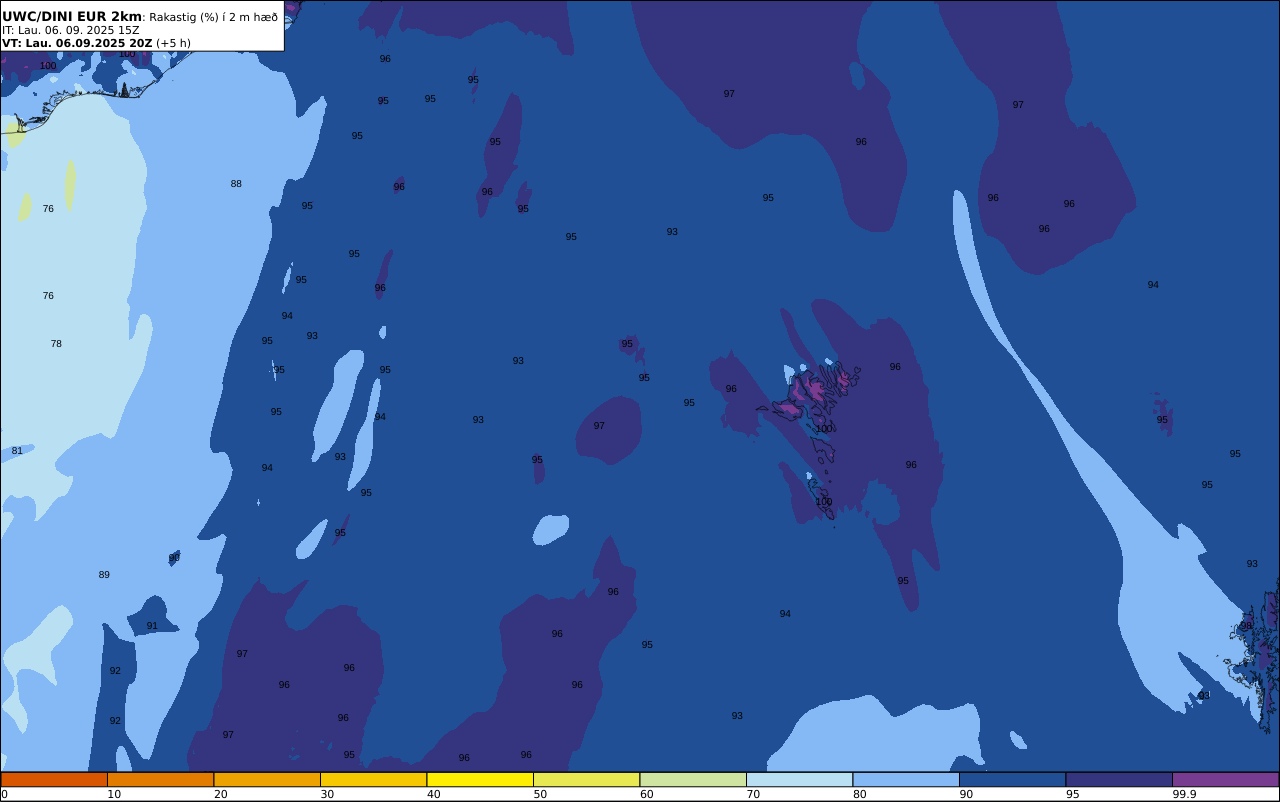Click the pale yellow 50–60 legend swatch
Screen dimensions: 1280x802
tap(586, 779)
